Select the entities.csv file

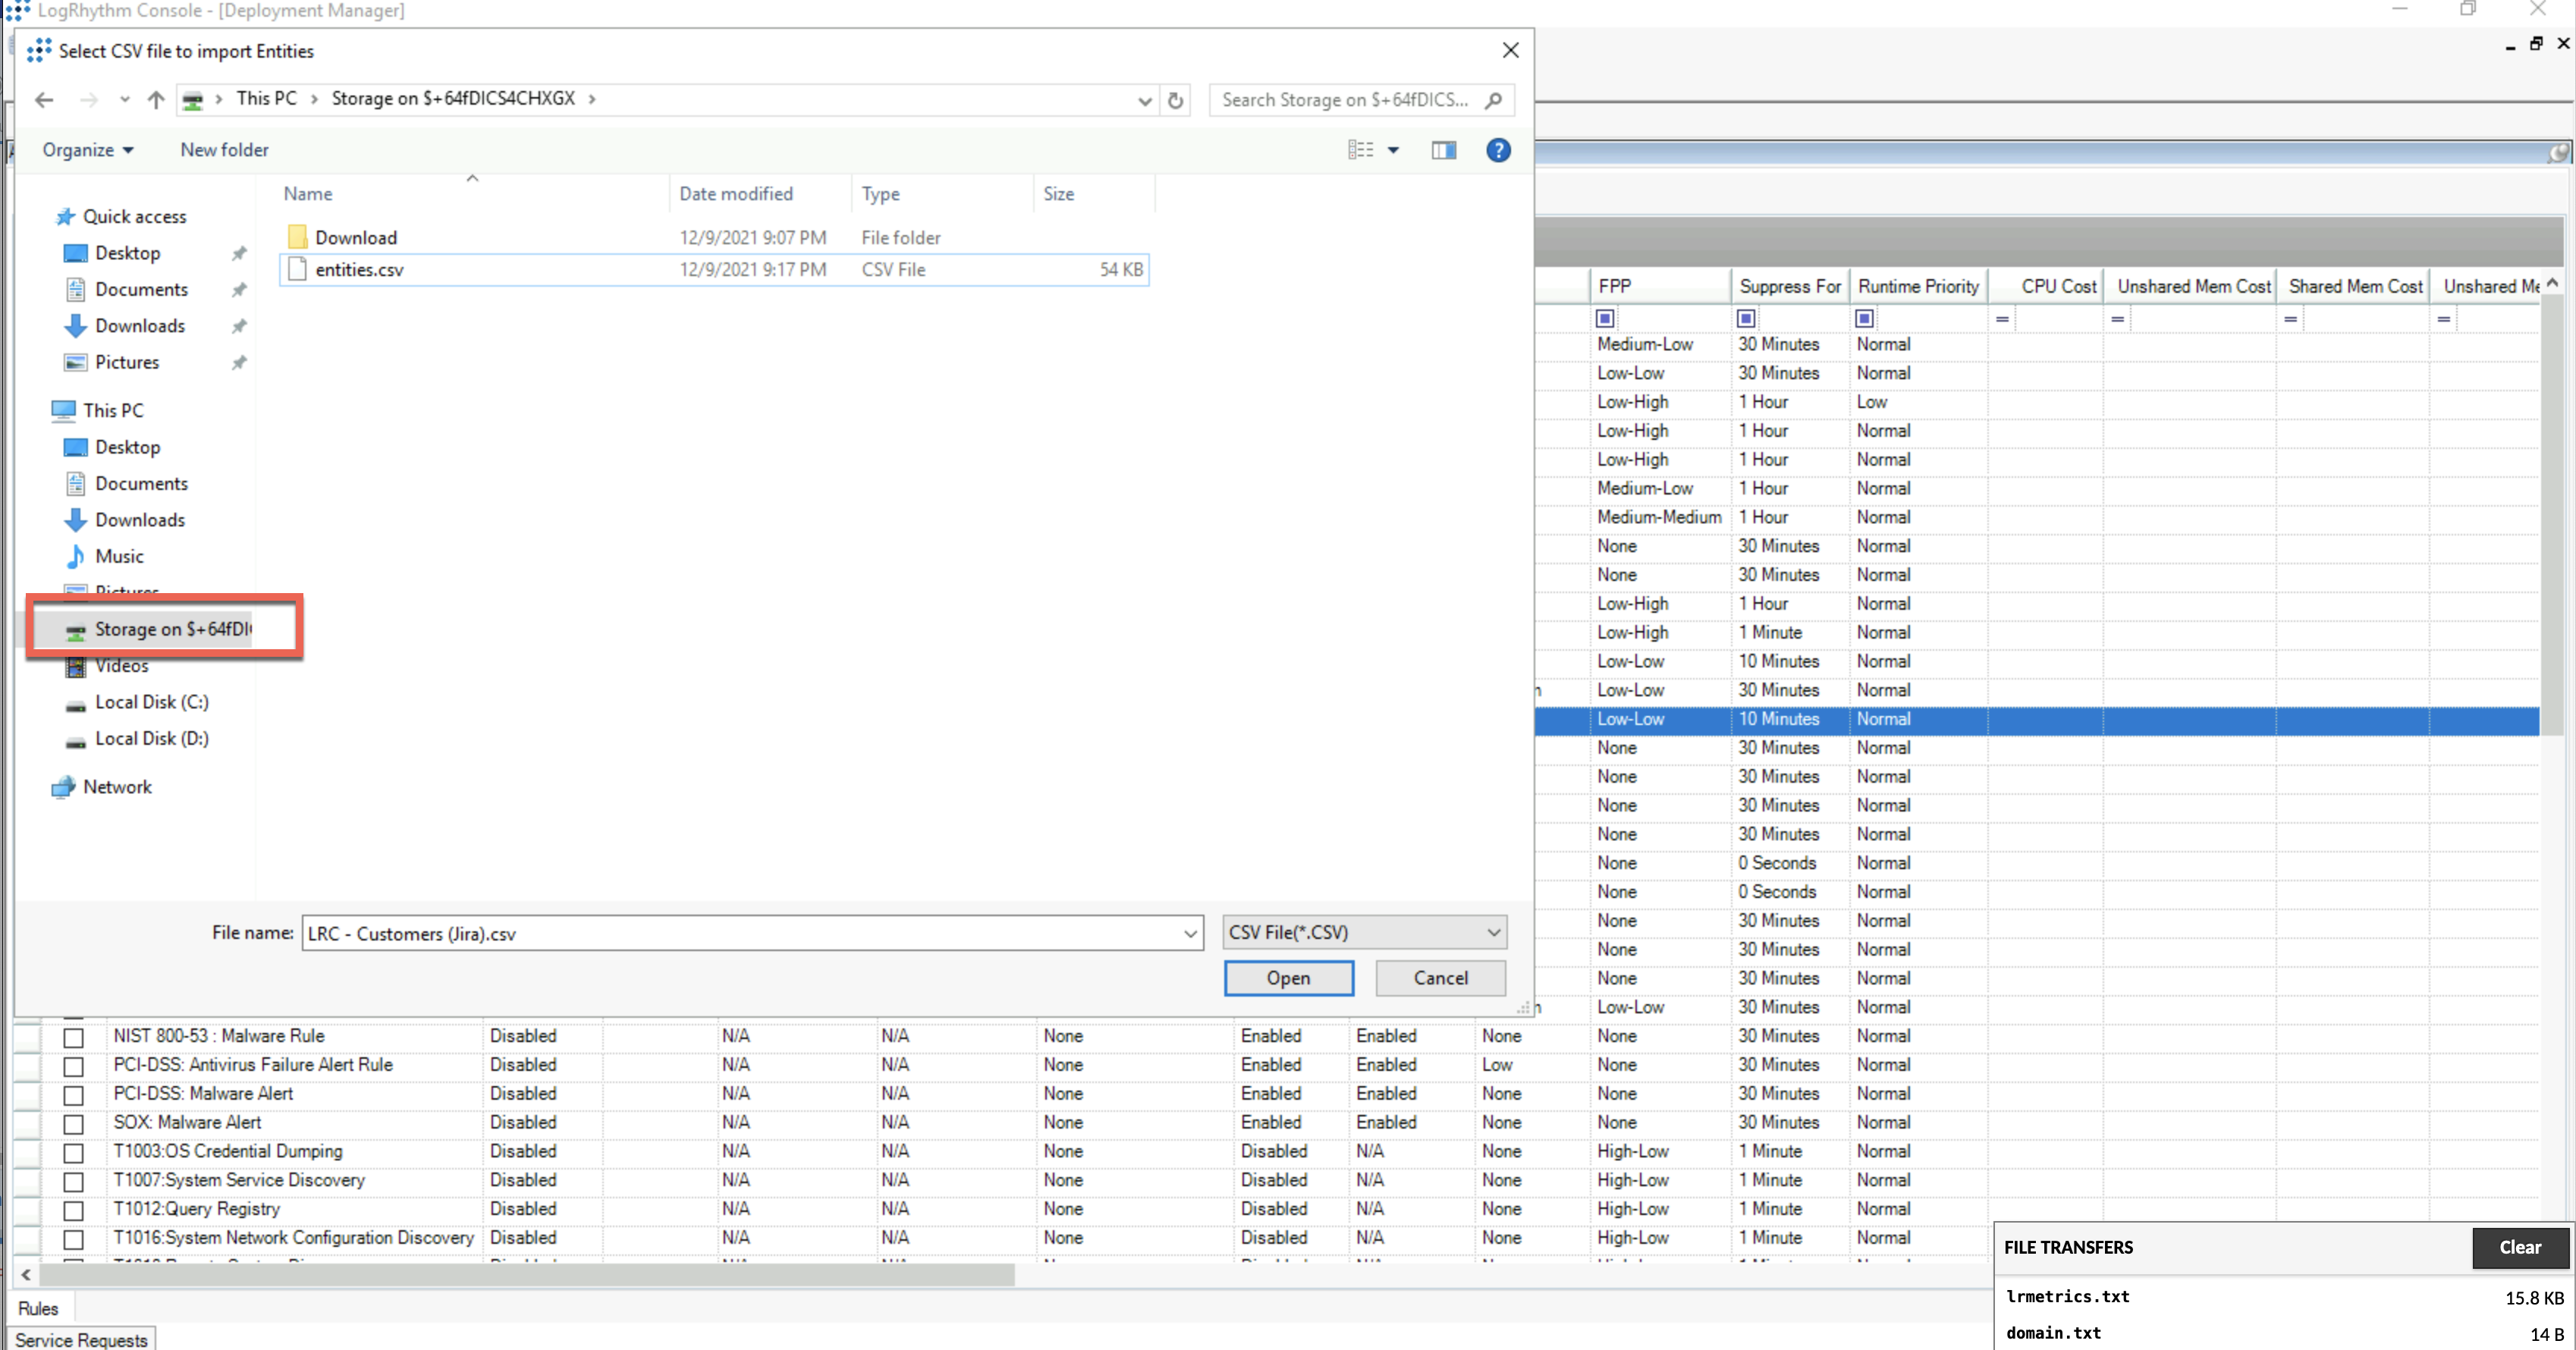coord(359,270)
